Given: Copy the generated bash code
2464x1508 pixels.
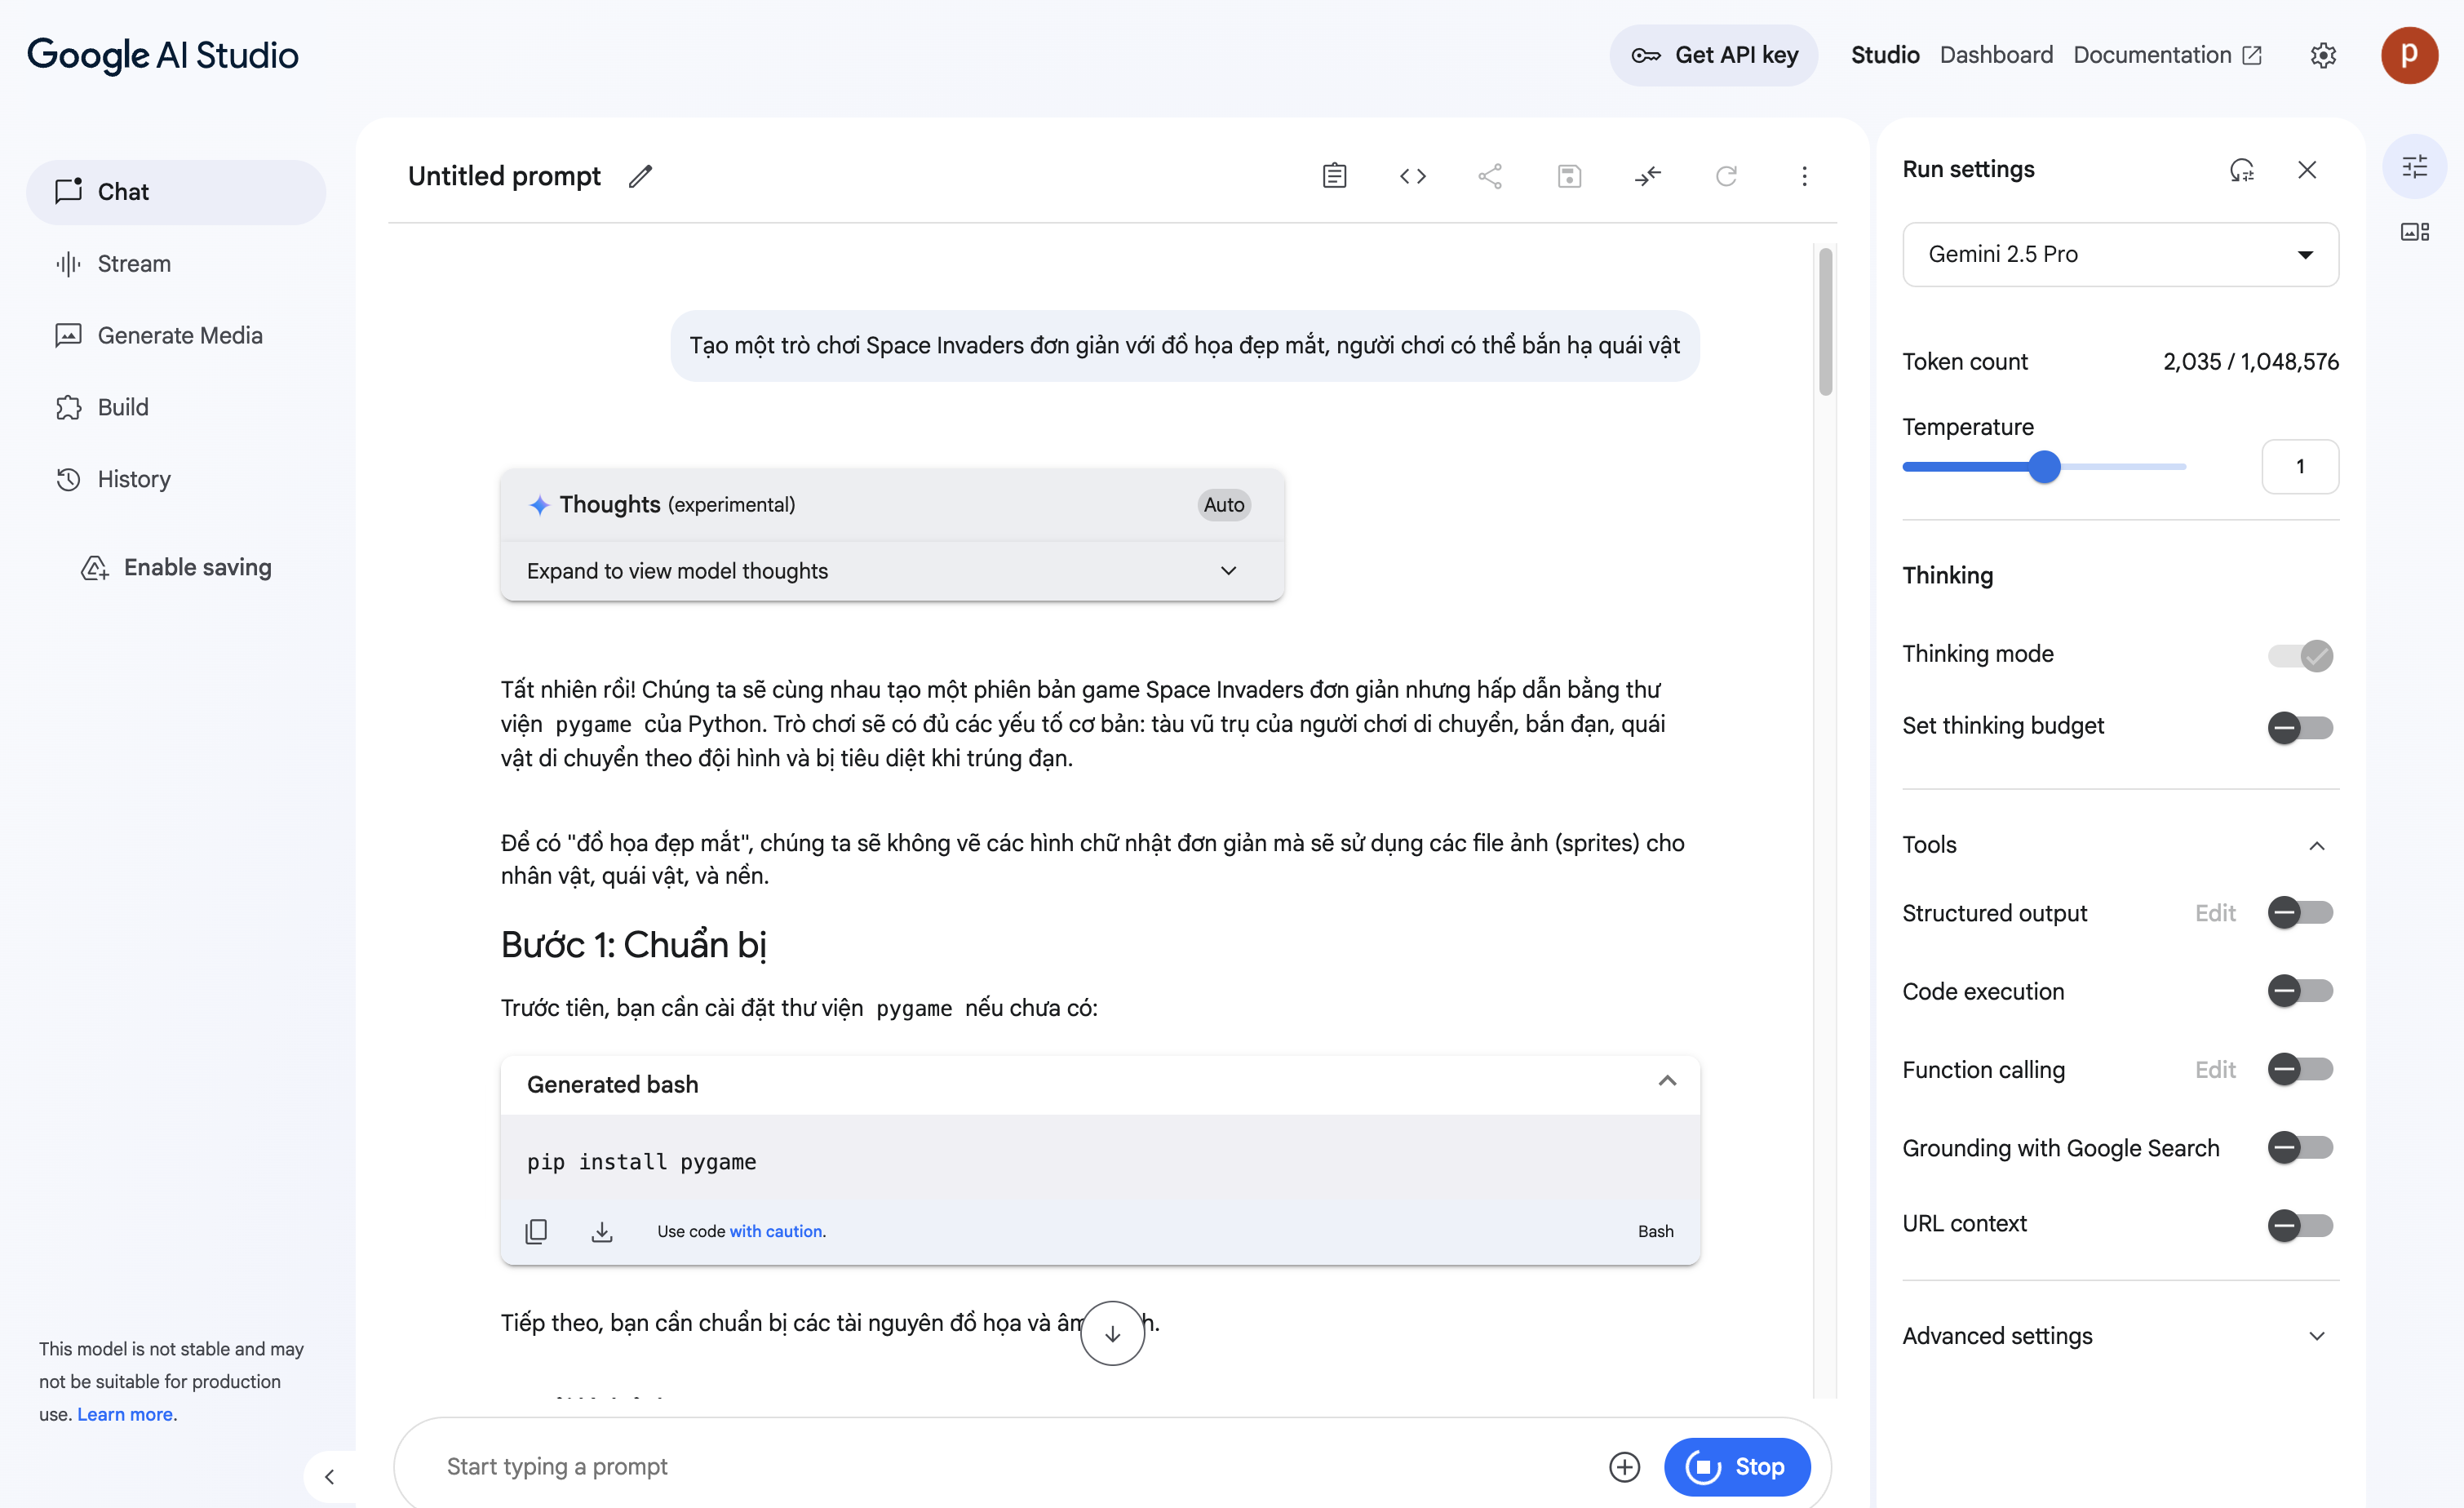Looking at the screenshot, I should tap(536, 1231).
